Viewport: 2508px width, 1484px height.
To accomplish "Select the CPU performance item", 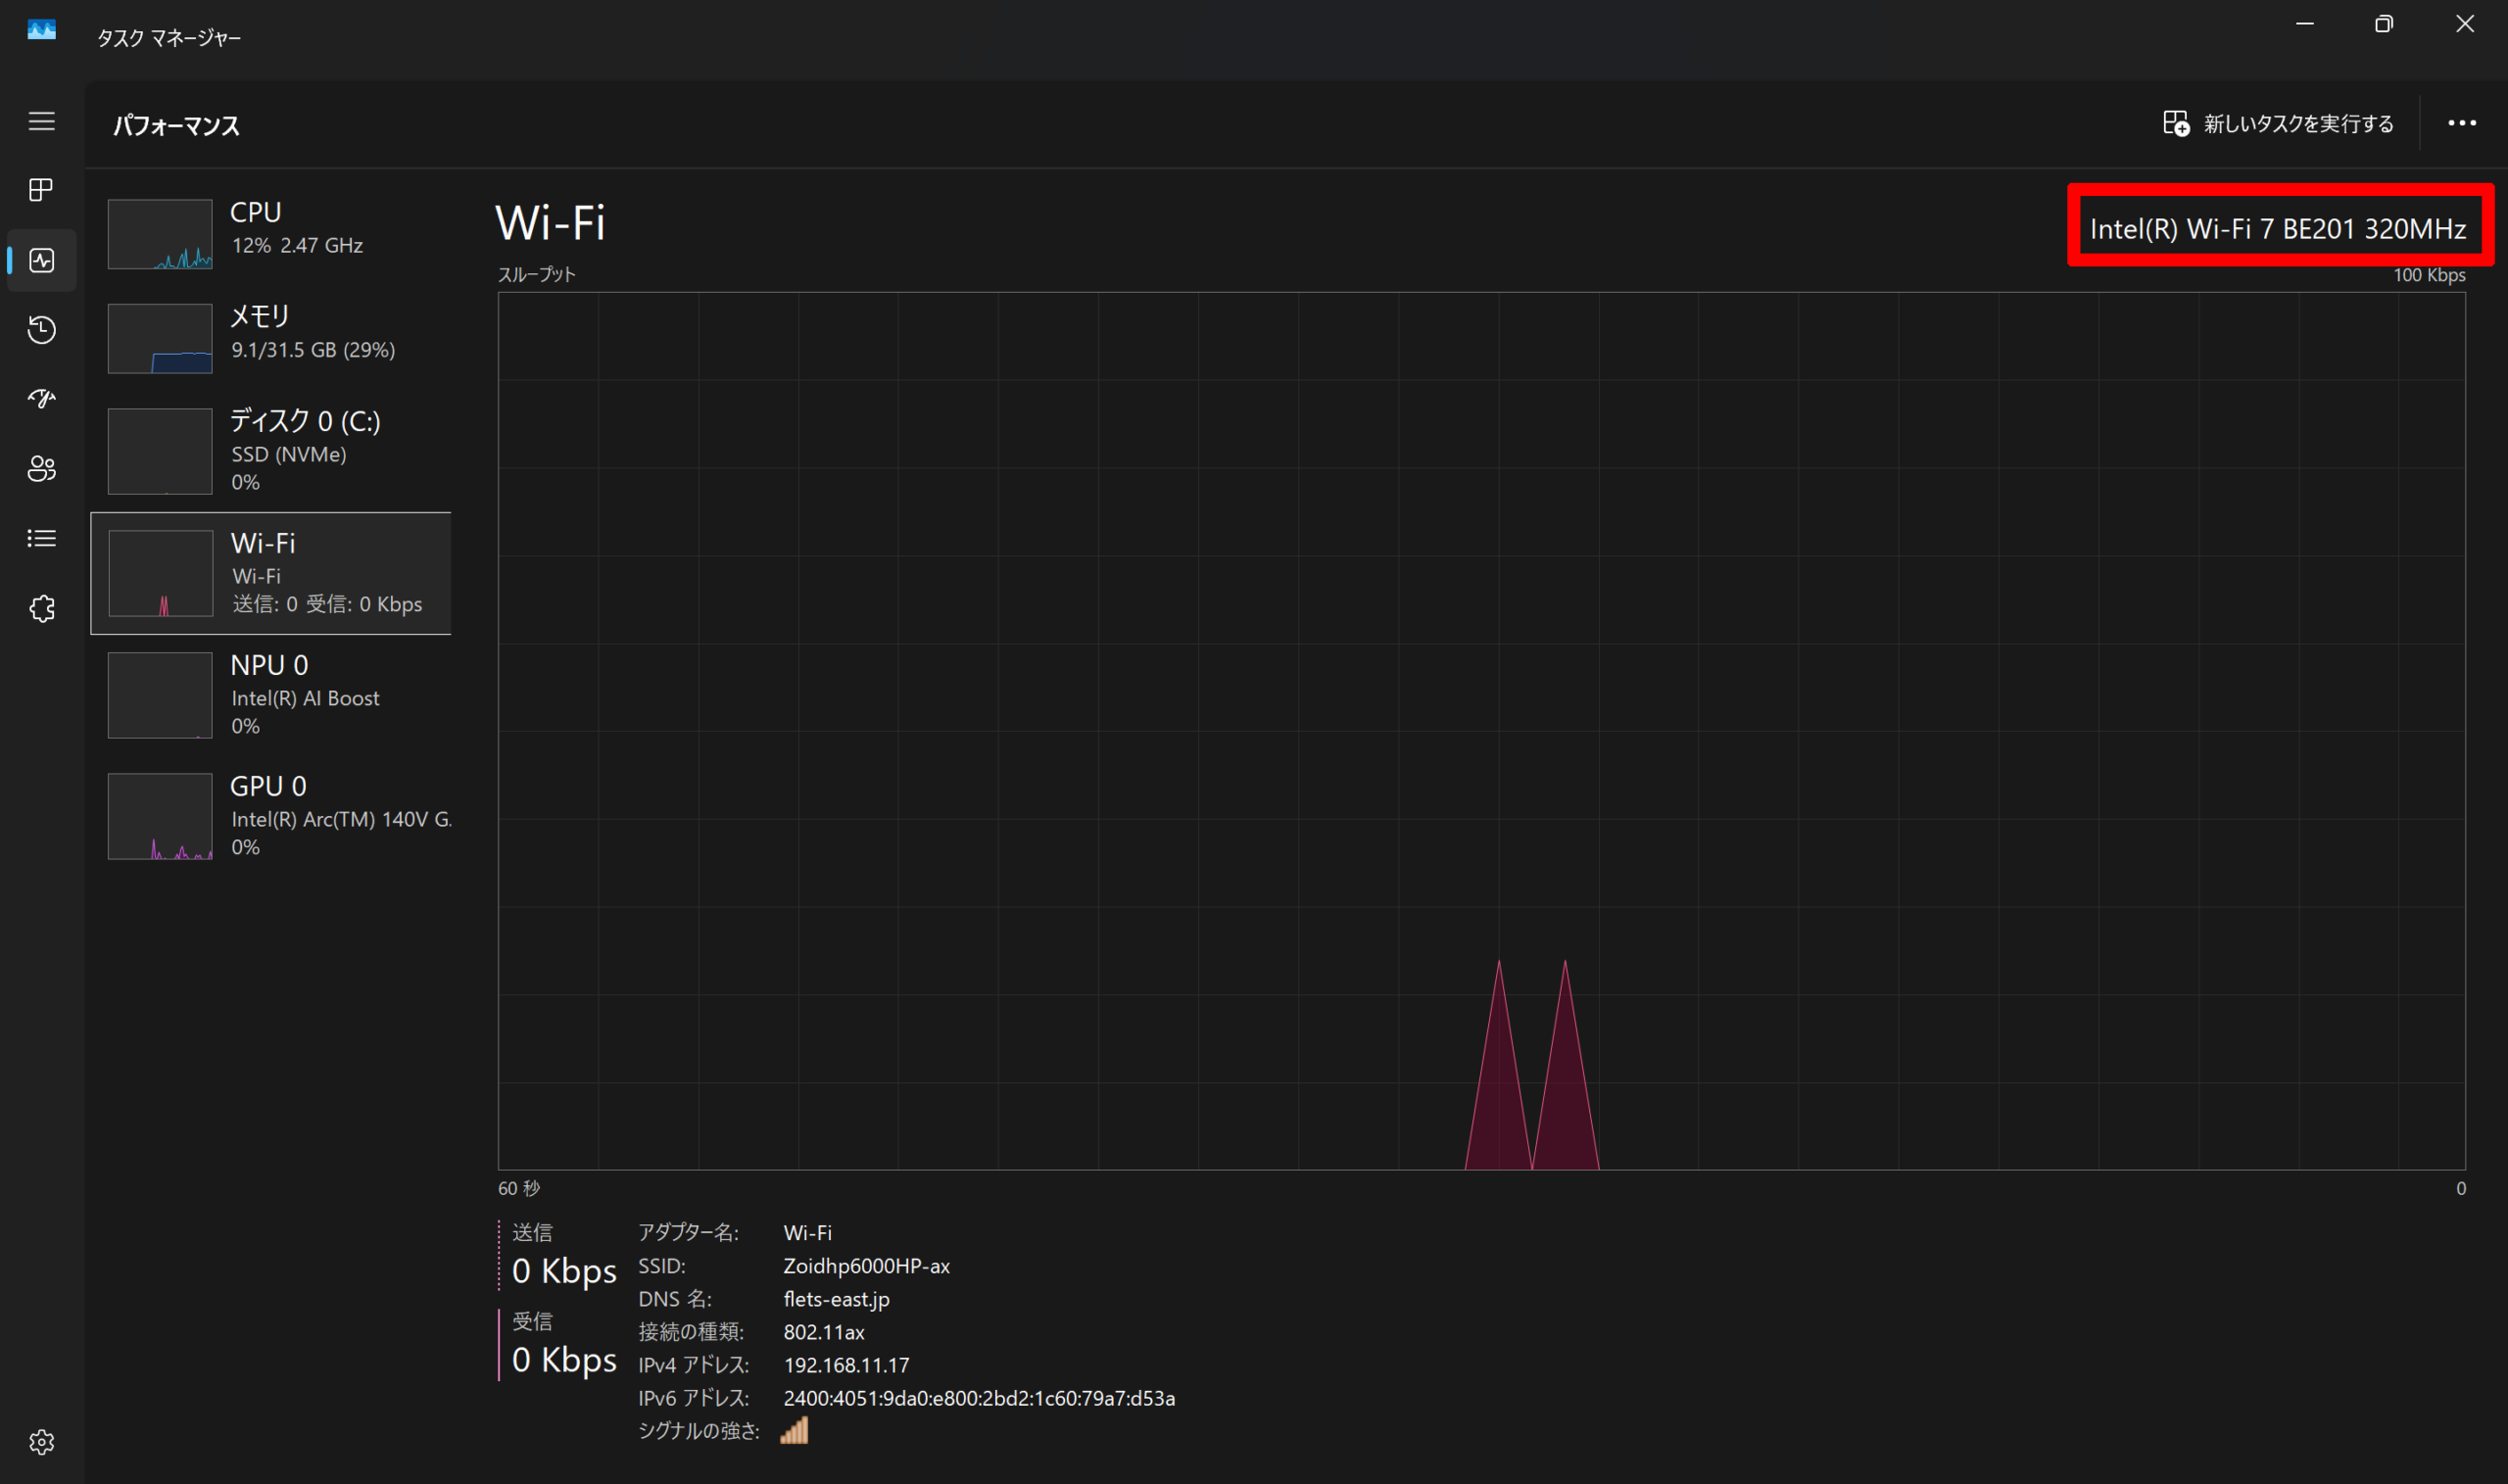I will [x=272, y=233].
